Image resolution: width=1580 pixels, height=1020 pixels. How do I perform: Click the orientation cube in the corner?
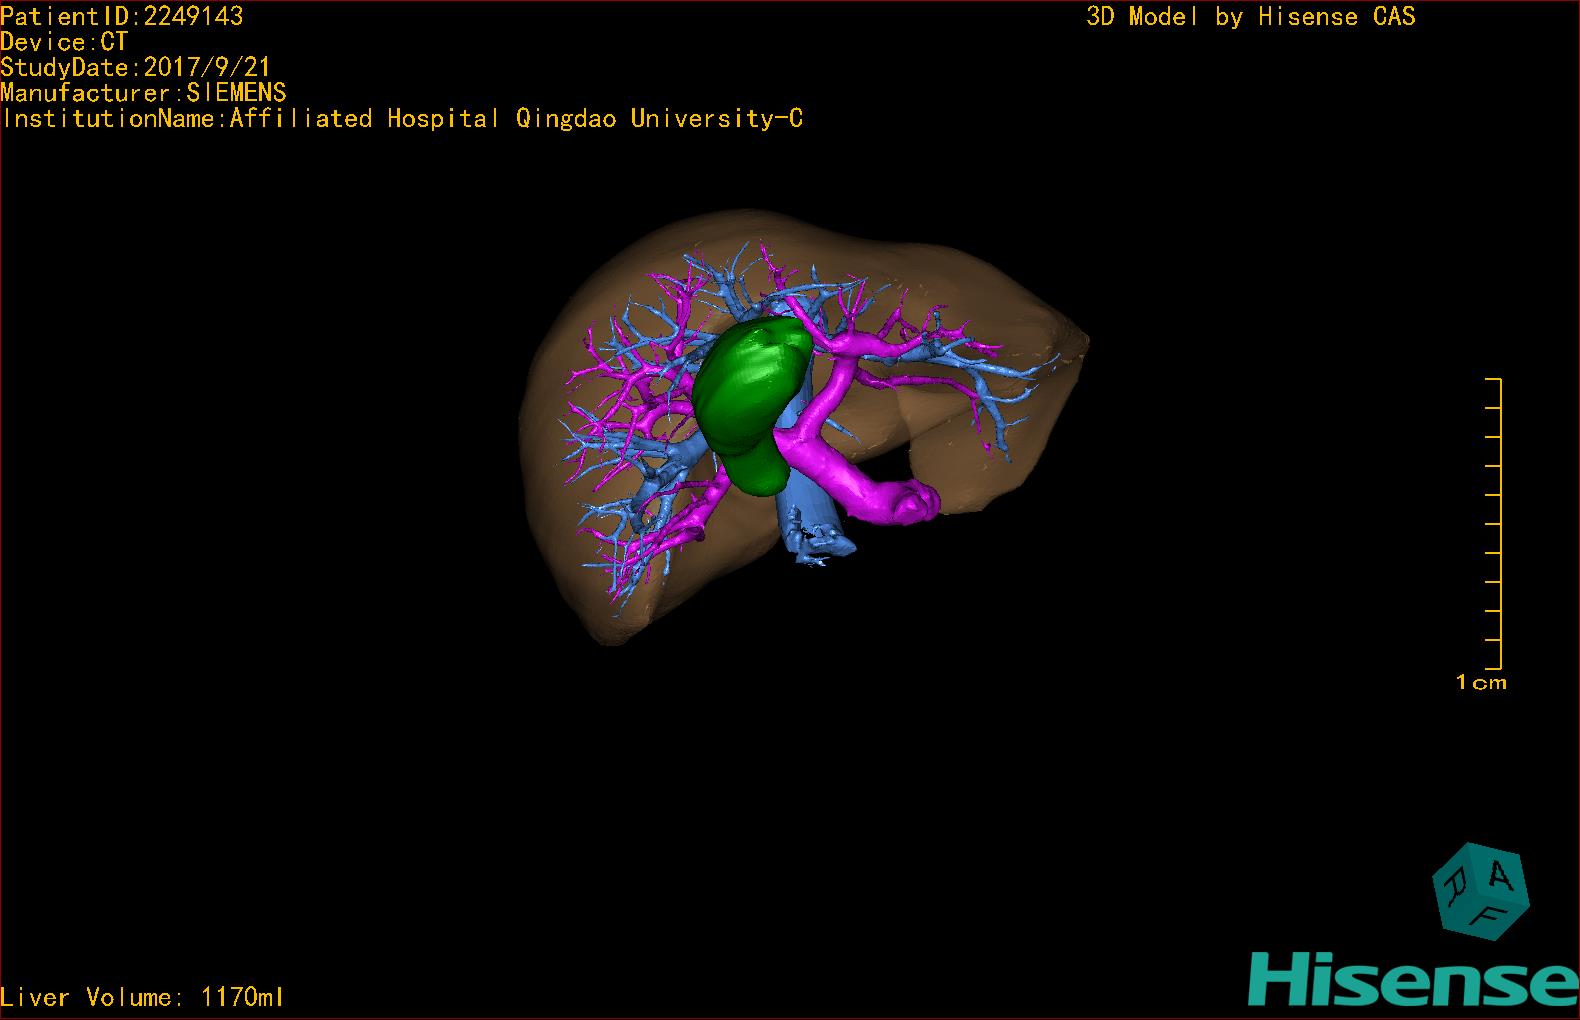(1481, 891)
